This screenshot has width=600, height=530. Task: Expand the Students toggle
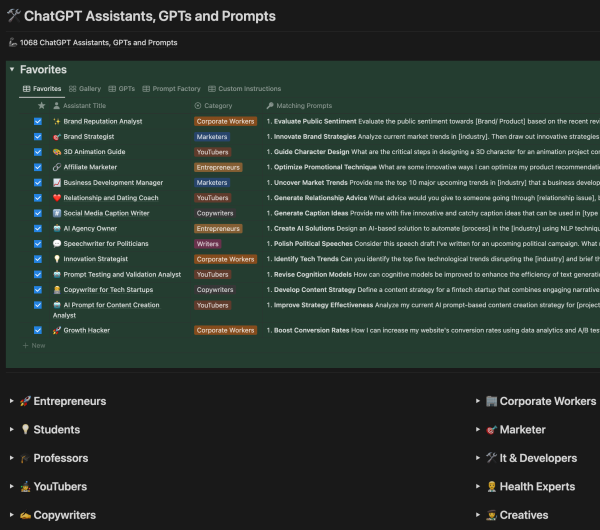[x=11, y=429]
